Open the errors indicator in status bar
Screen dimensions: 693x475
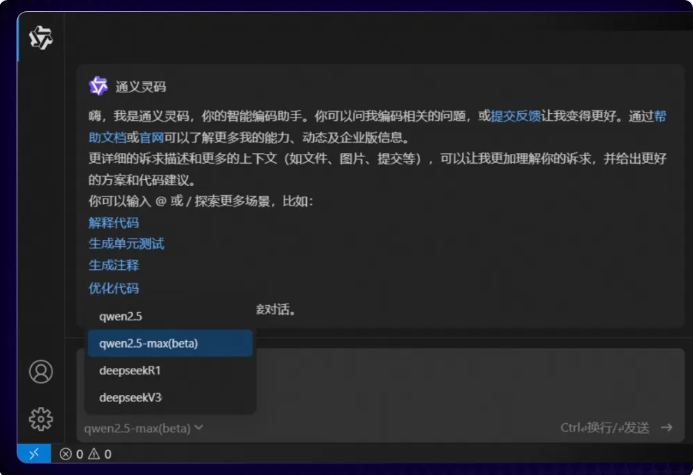tap(71, 454)
